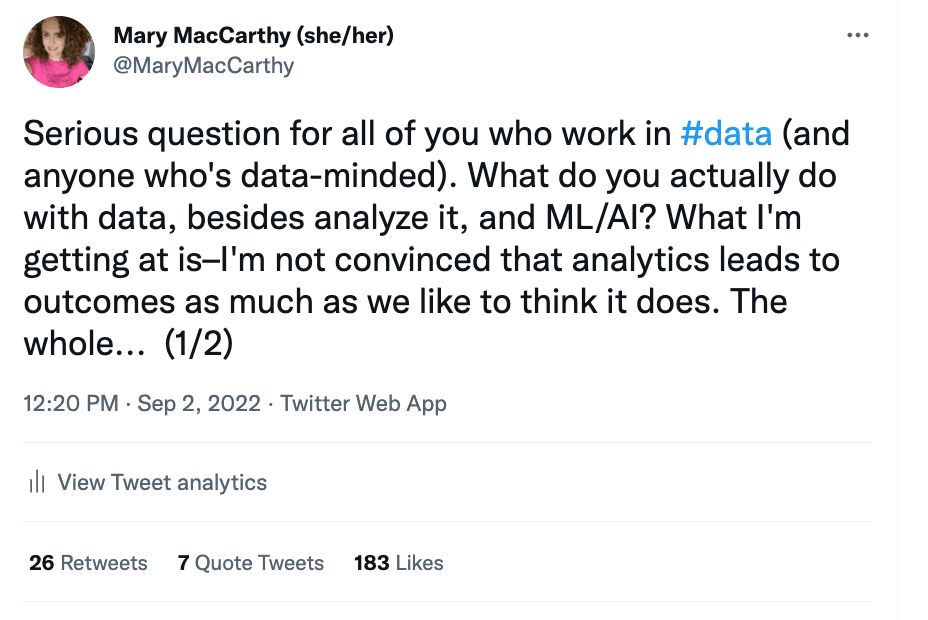Show the Retweets list
The width and height of the screenshot is (928, 620).
pyautogui.click(x=104, y=563)
